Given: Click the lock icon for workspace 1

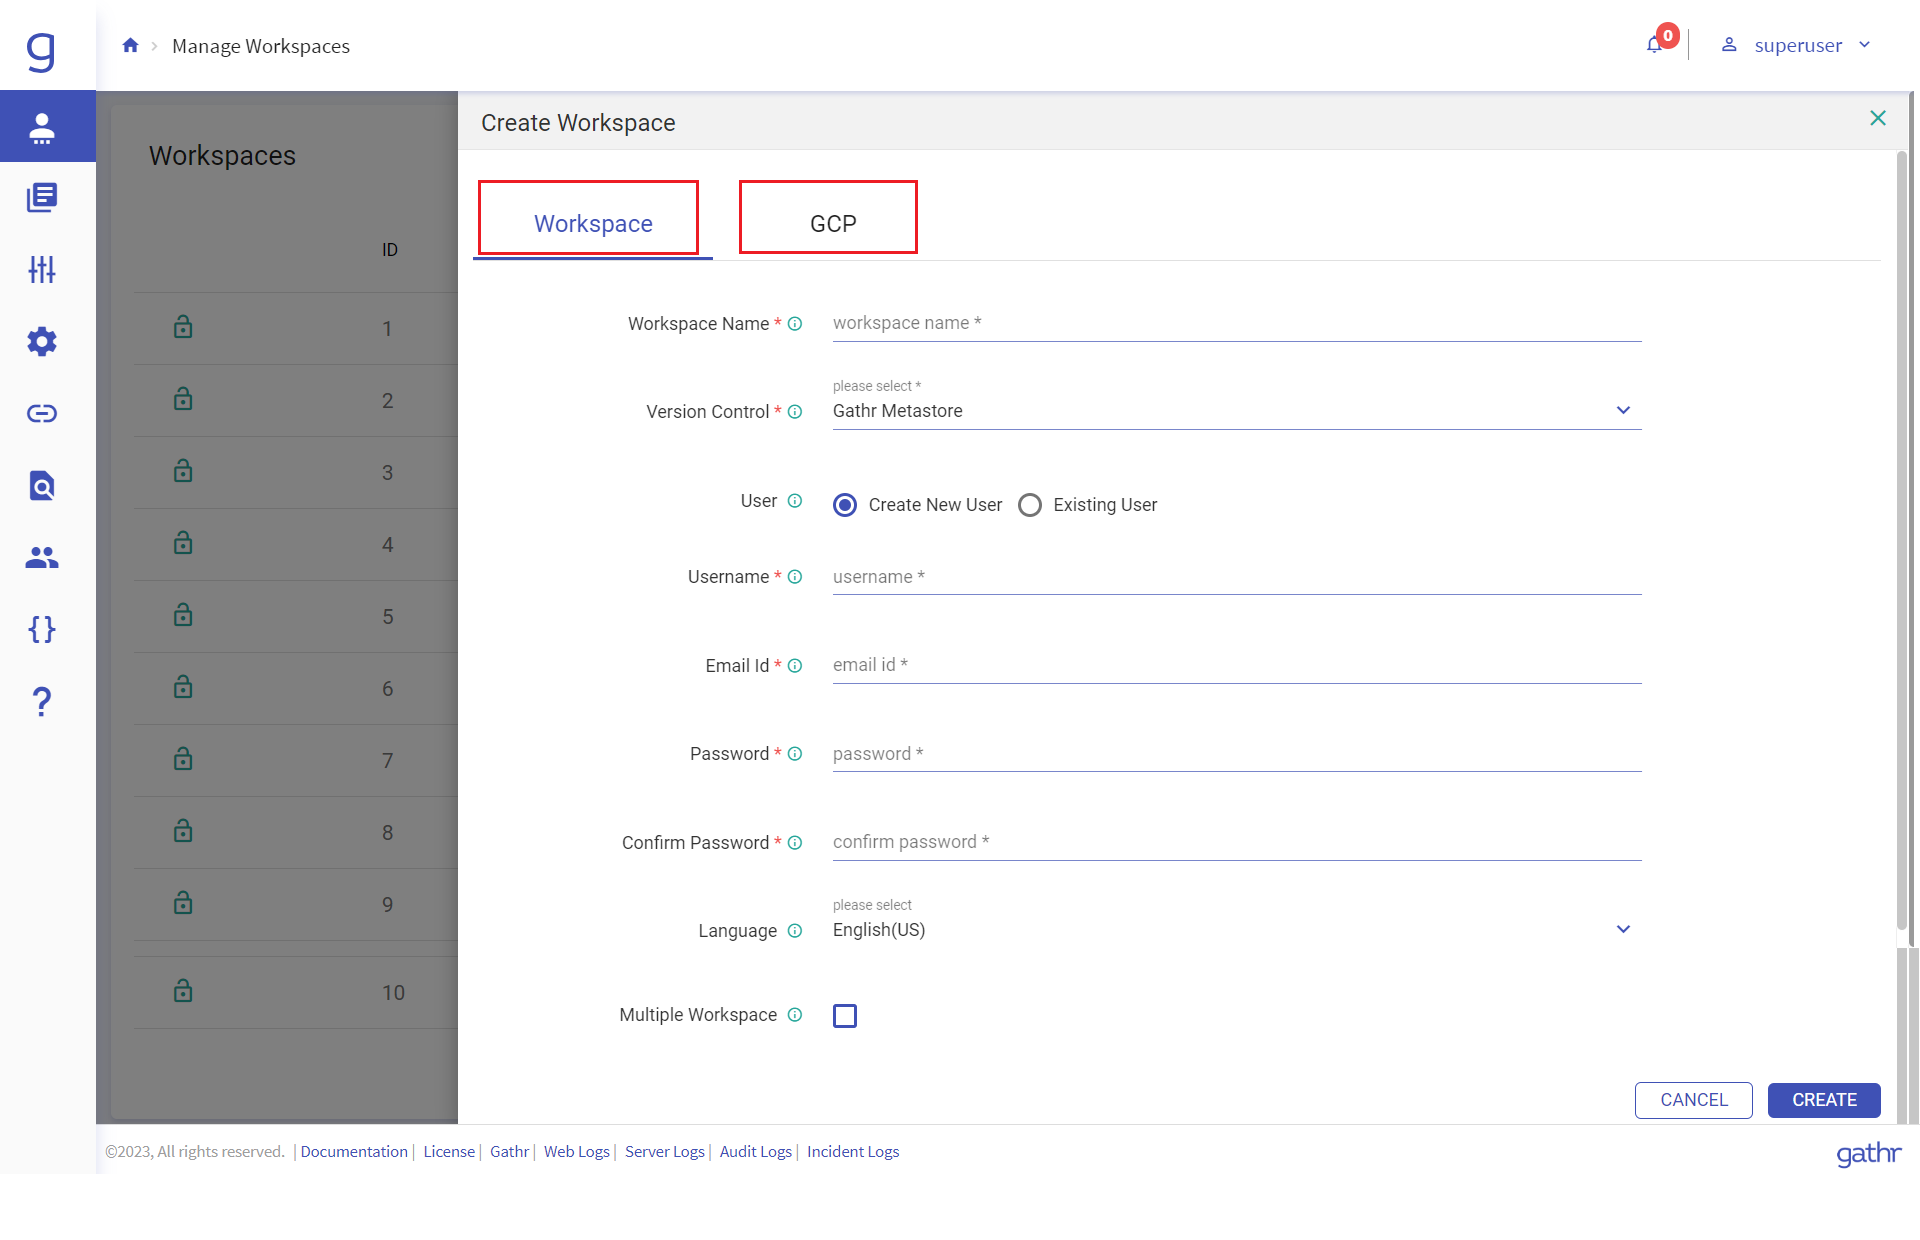Looking at the screenshot, I should pyautogui.click(x=183, y=327).
